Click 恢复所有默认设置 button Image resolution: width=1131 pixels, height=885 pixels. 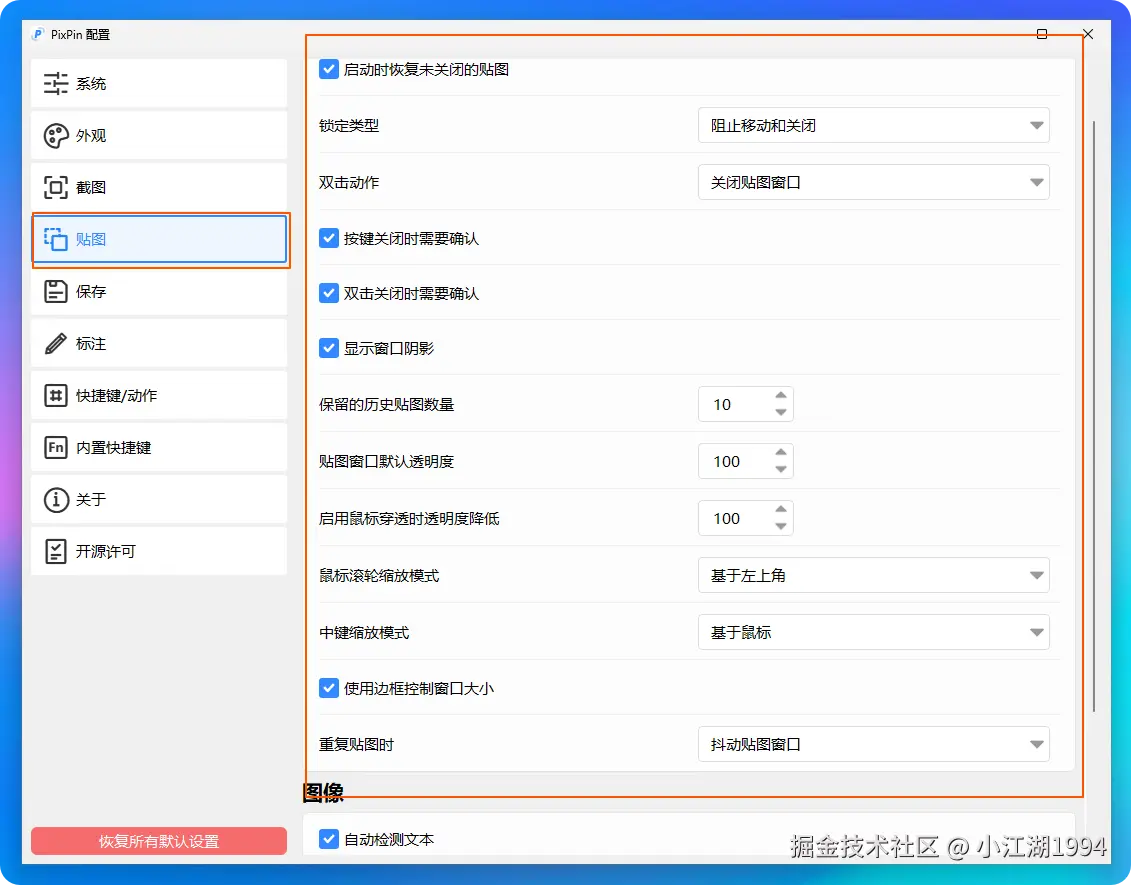coord(159,841)
